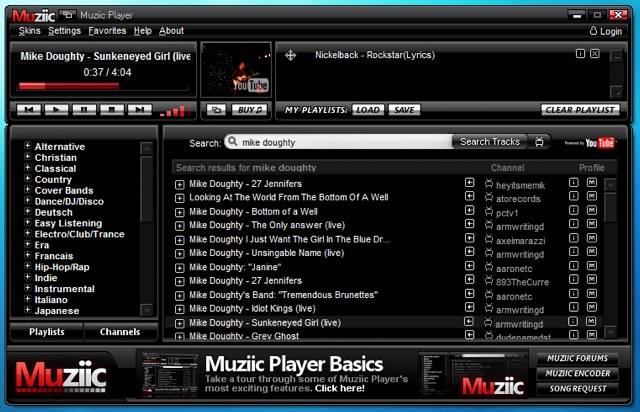640x412 pixels.
Task: Save the current playlist
Action: point(404,110)
